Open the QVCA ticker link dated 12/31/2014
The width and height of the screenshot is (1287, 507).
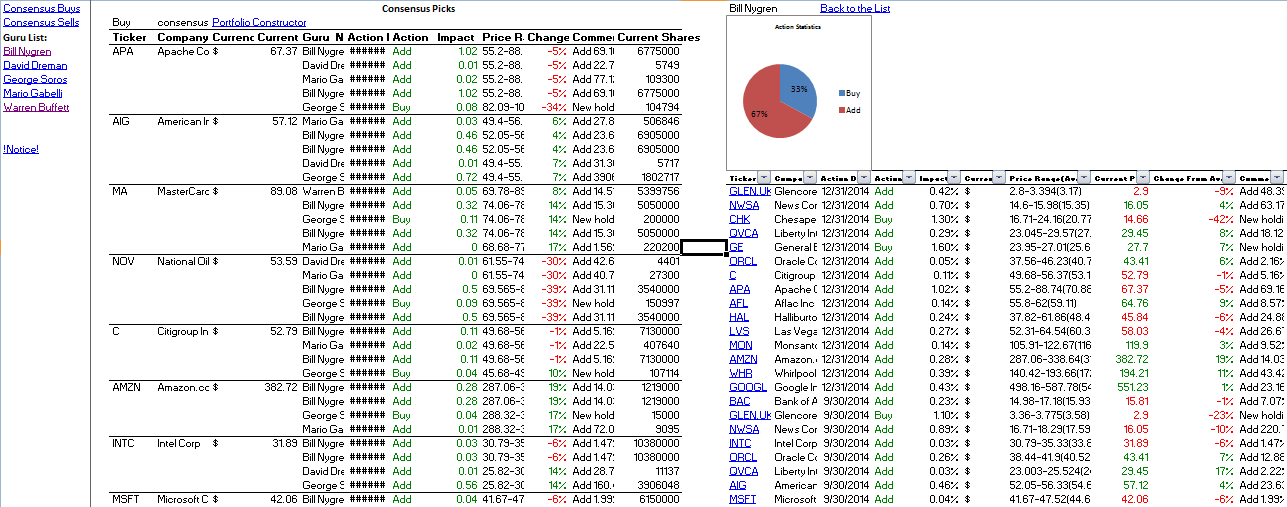click(743, 233)
